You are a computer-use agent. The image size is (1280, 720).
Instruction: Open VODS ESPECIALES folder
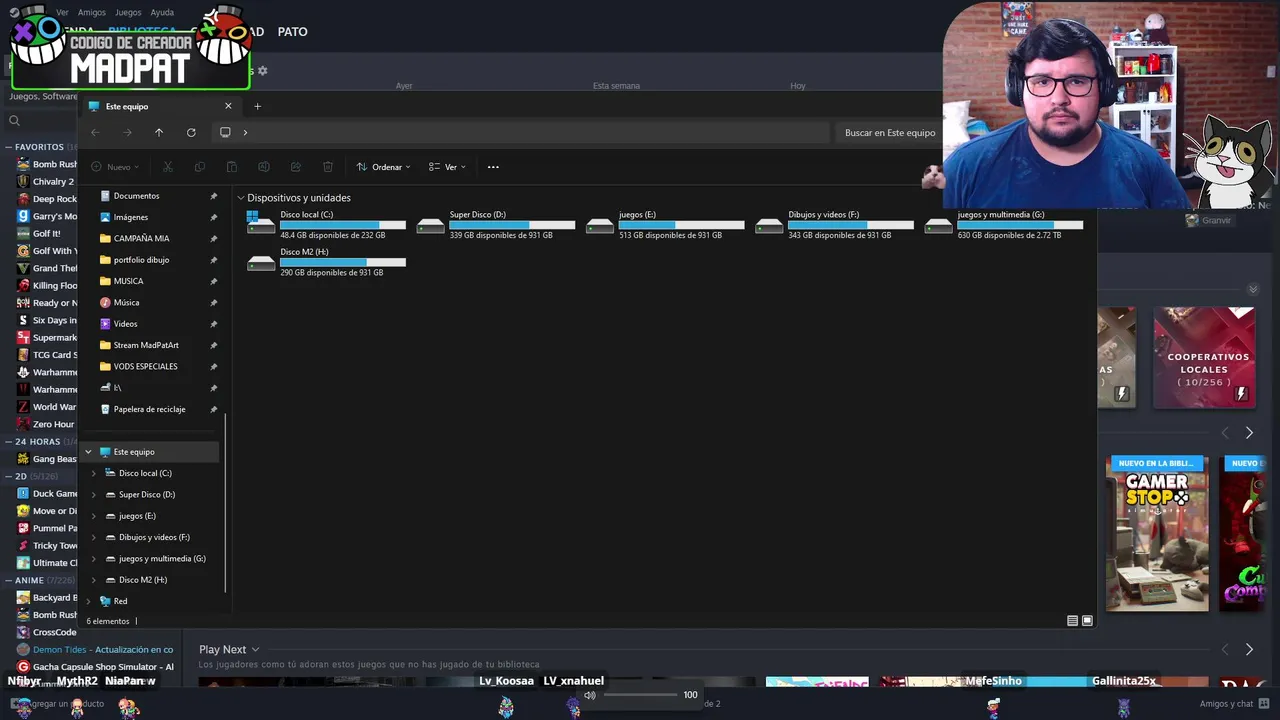(x=145, y=367)
